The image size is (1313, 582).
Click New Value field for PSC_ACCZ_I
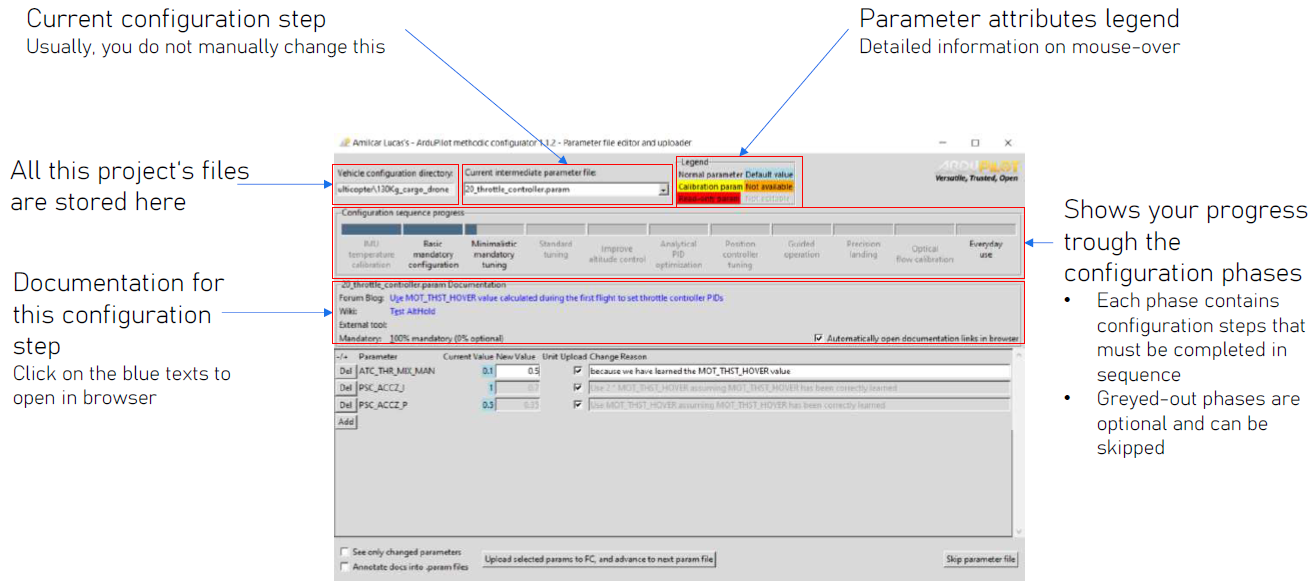click(x=518, y=388)
